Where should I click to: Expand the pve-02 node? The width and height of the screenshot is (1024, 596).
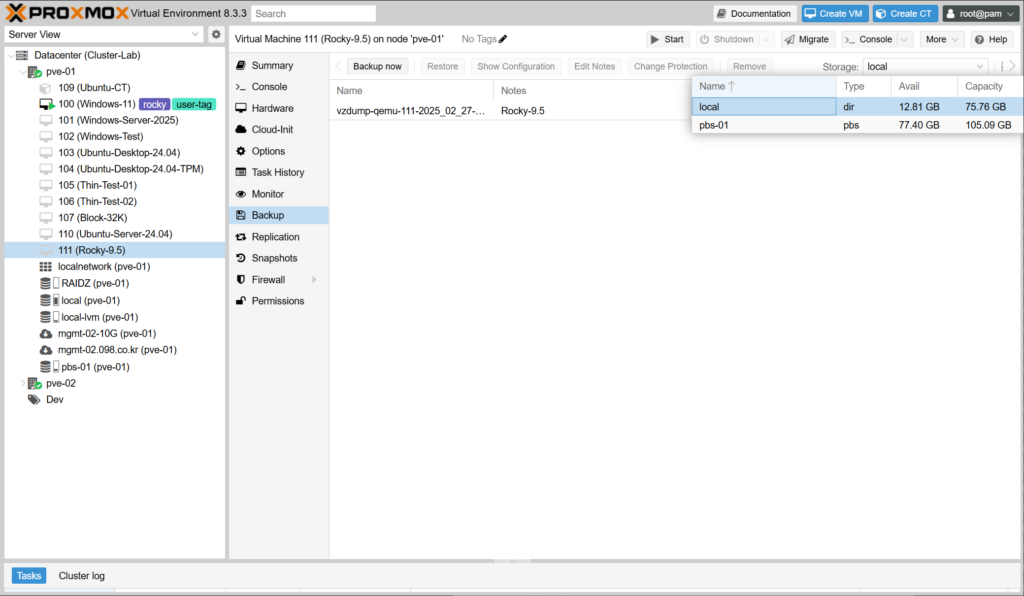pyautogui.click(x=24, y=383)
